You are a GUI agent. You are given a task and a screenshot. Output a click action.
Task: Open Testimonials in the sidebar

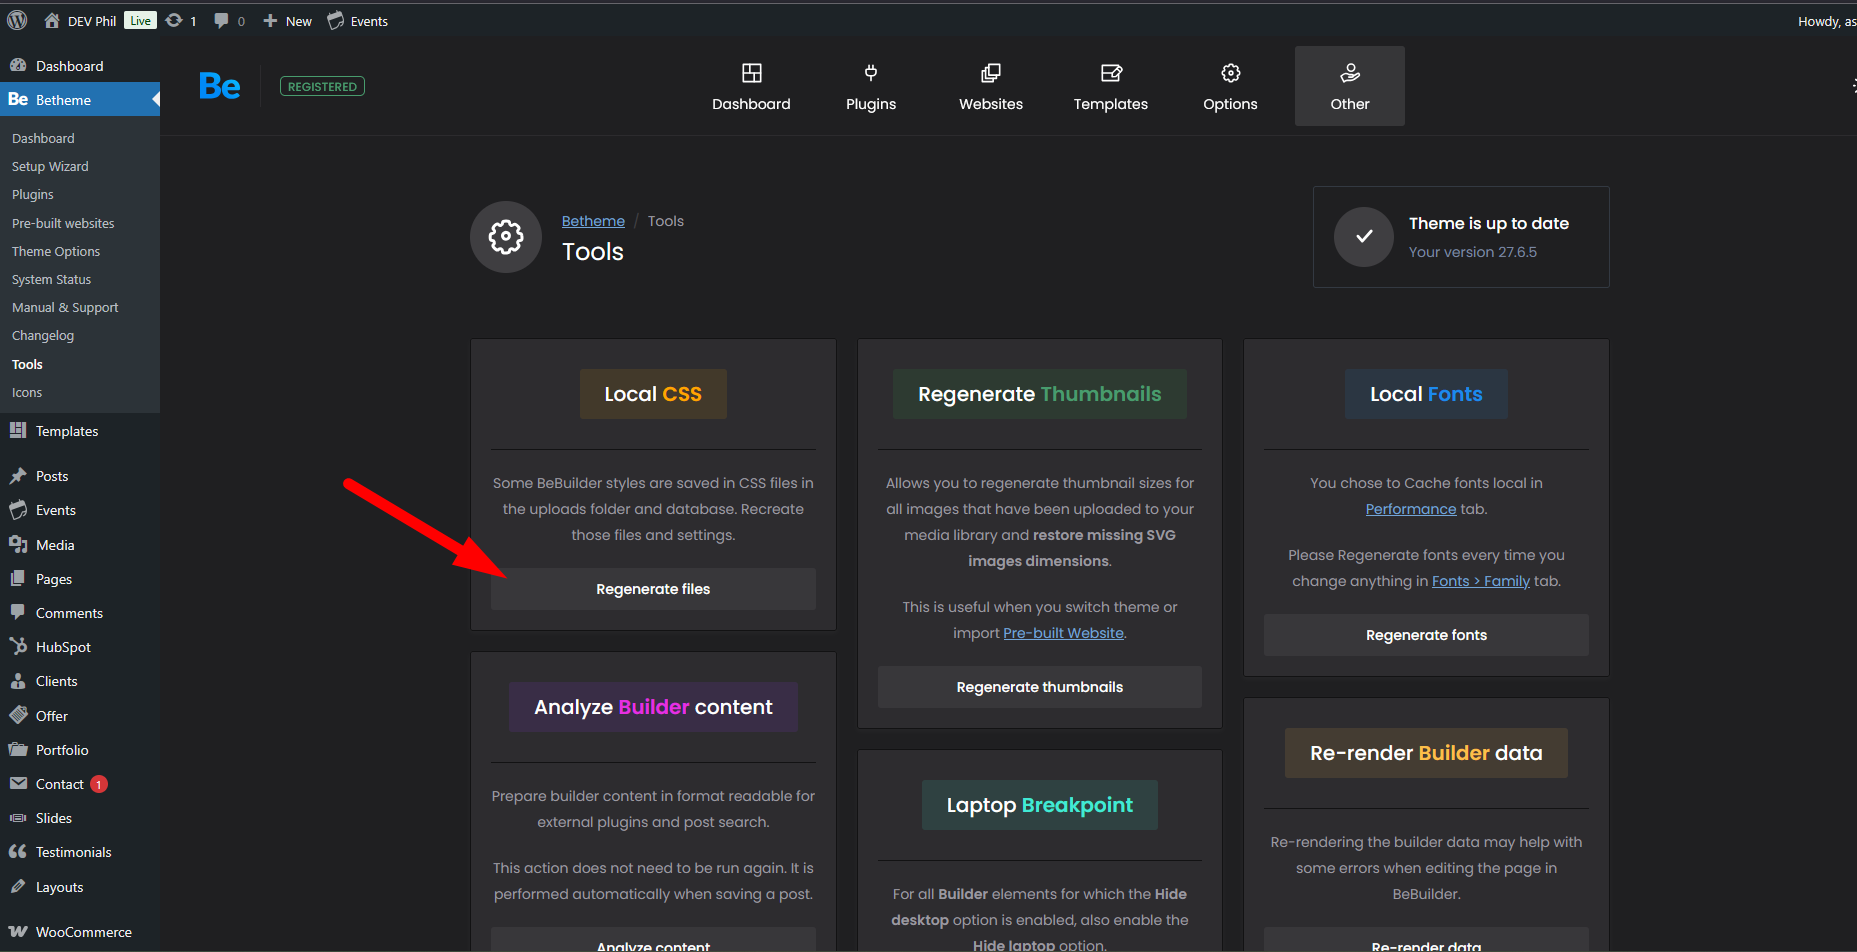pos(80,852)
